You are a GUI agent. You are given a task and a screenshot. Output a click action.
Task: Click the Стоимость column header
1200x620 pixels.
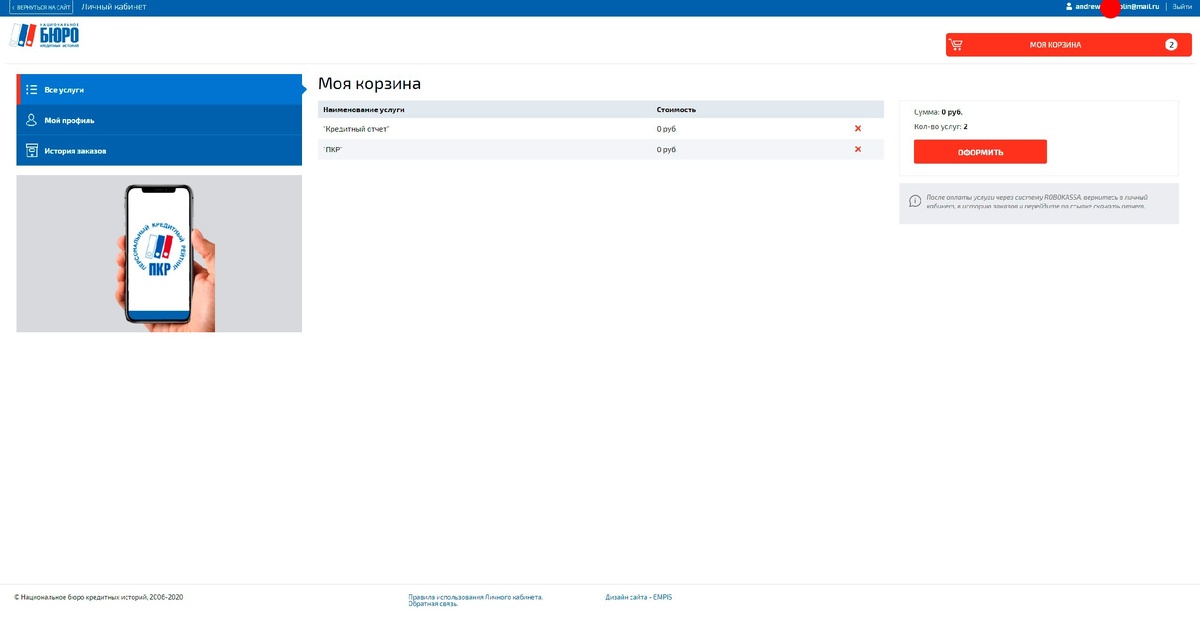pos(676,109)
